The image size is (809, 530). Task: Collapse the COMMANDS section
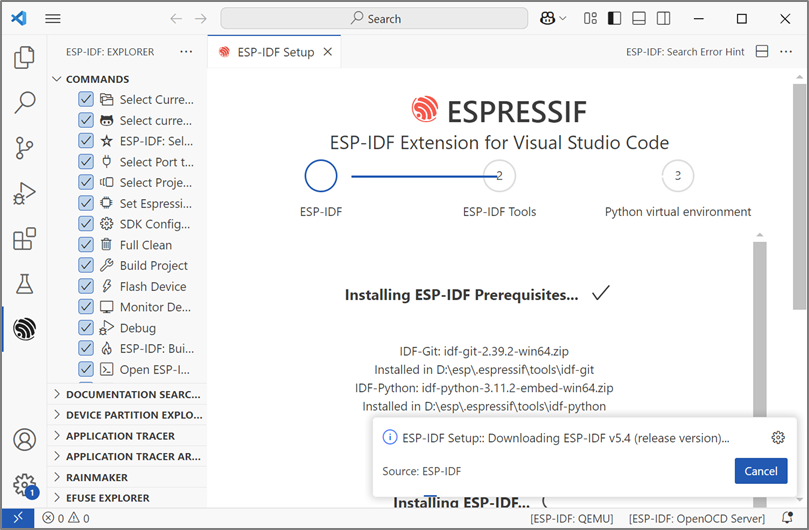point(127,79)
